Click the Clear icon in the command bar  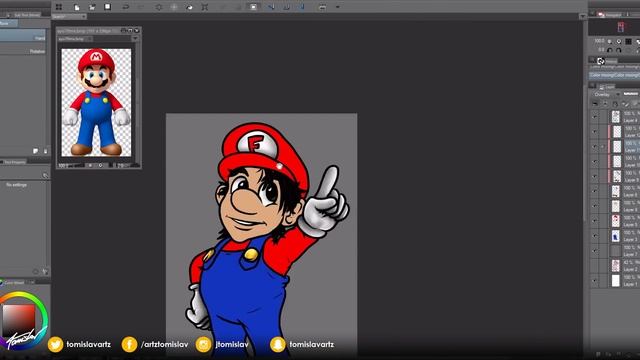tap(159, 7)
